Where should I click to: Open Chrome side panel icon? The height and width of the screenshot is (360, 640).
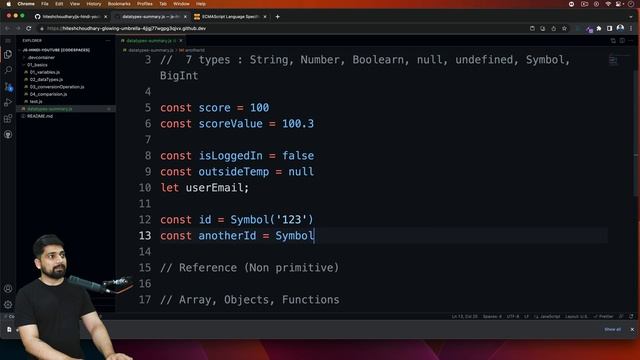point(609,28)
